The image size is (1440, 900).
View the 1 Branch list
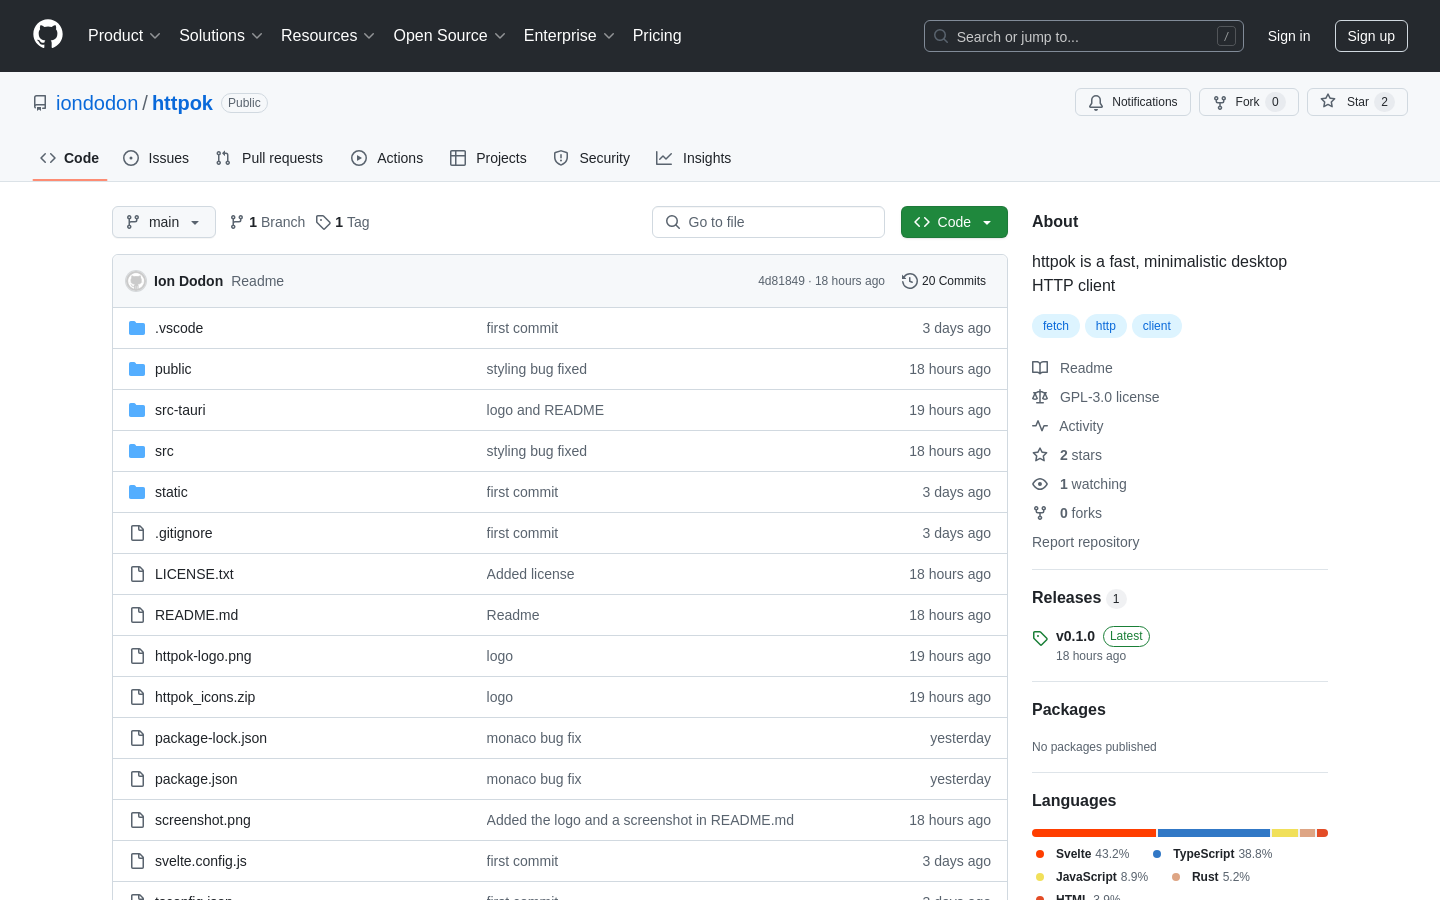[268, 222]
